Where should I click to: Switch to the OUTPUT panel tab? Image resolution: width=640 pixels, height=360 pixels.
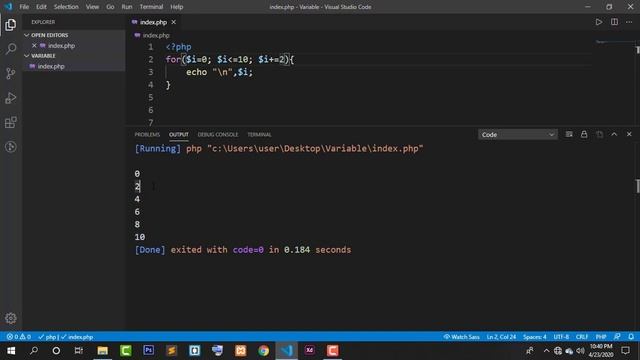click(x=179, y=134)
